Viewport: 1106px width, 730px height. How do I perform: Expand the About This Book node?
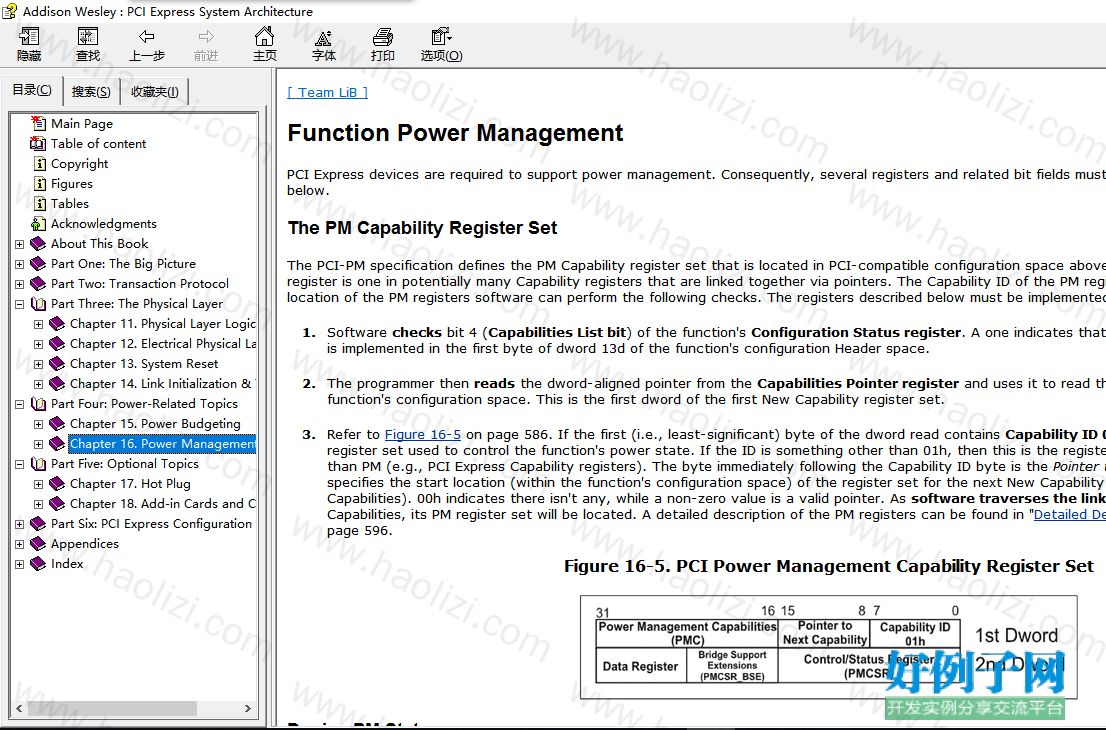[x=20, y=244]
